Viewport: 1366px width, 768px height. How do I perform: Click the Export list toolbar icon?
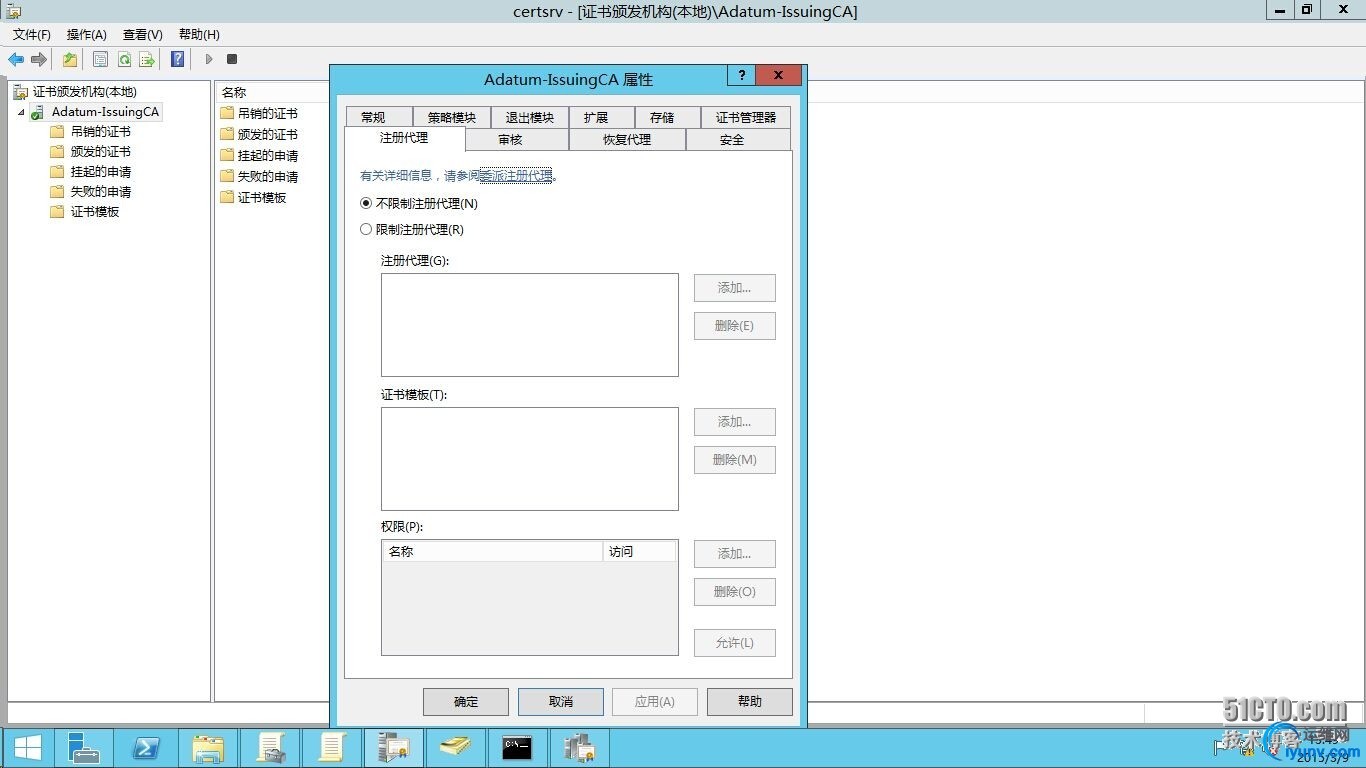click(147, 59)
